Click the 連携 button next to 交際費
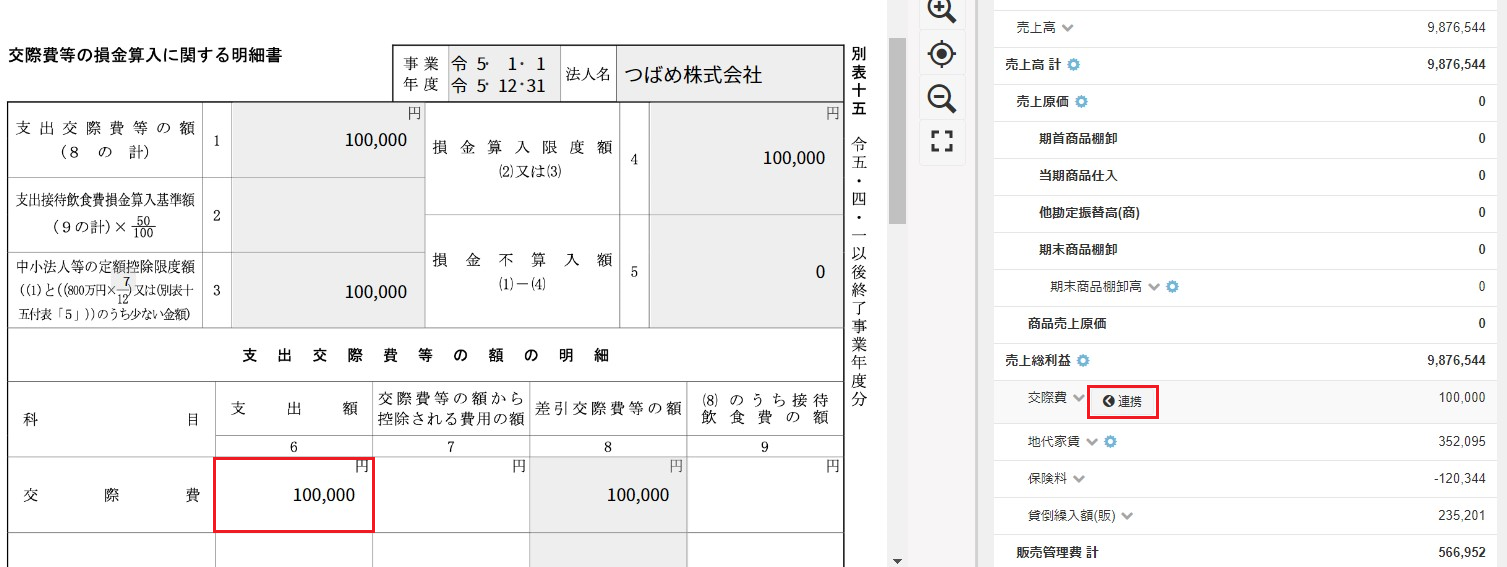 coord(1122,401)
